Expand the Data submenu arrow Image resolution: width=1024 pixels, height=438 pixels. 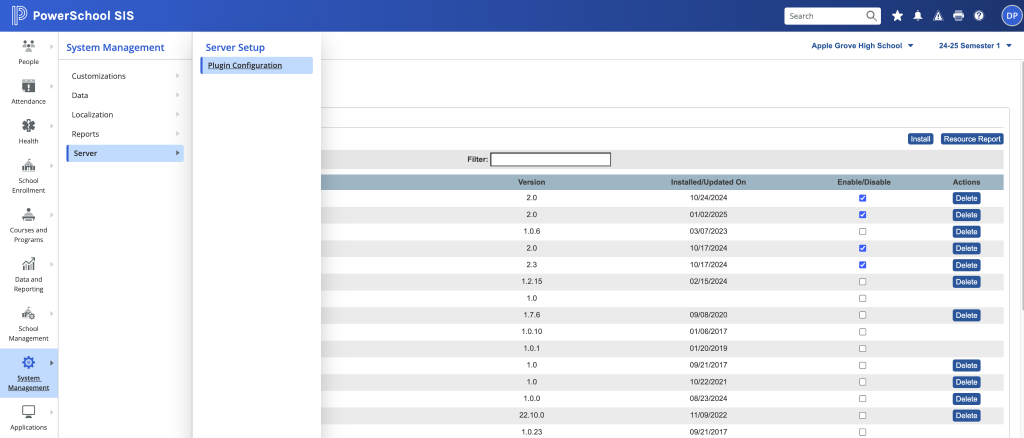pyautogui.click(x=178, y=95)
